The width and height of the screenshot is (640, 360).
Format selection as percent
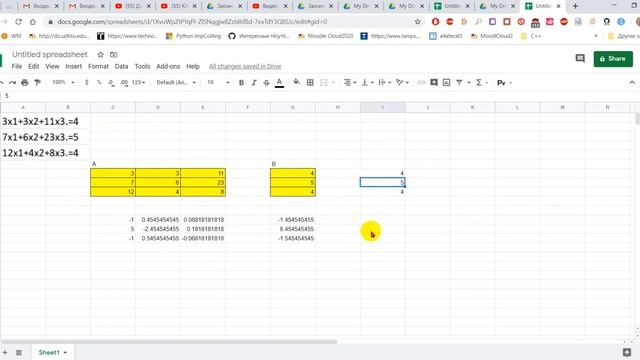click(99, 82)
